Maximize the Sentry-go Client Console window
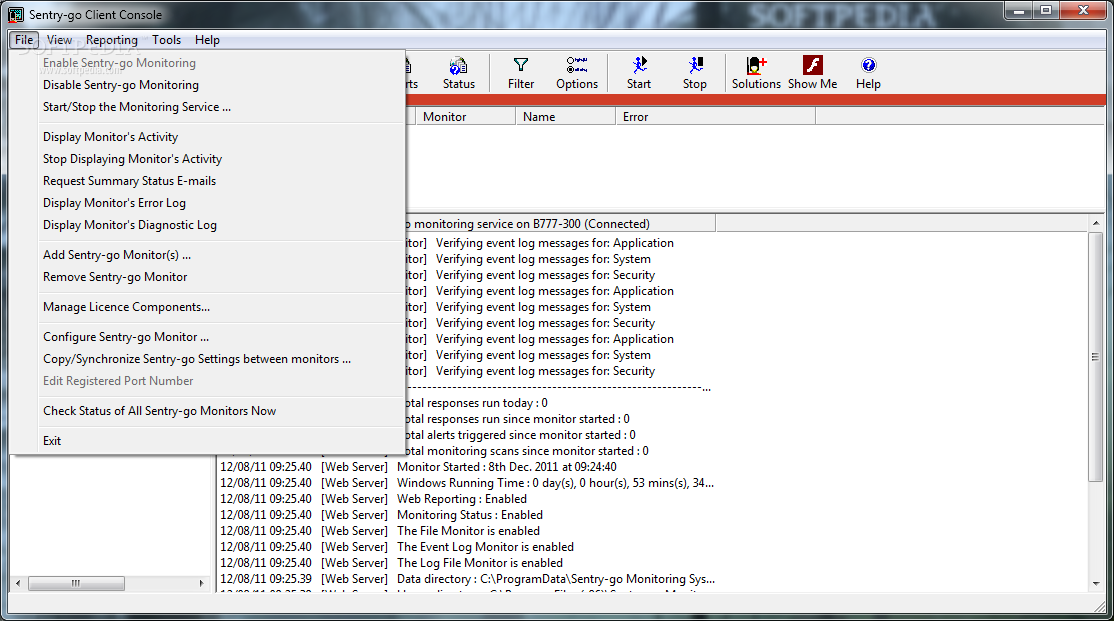 1046,11
